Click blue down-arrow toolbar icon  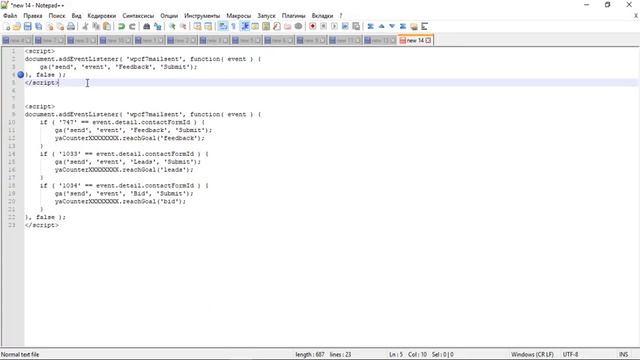[392, 27]
